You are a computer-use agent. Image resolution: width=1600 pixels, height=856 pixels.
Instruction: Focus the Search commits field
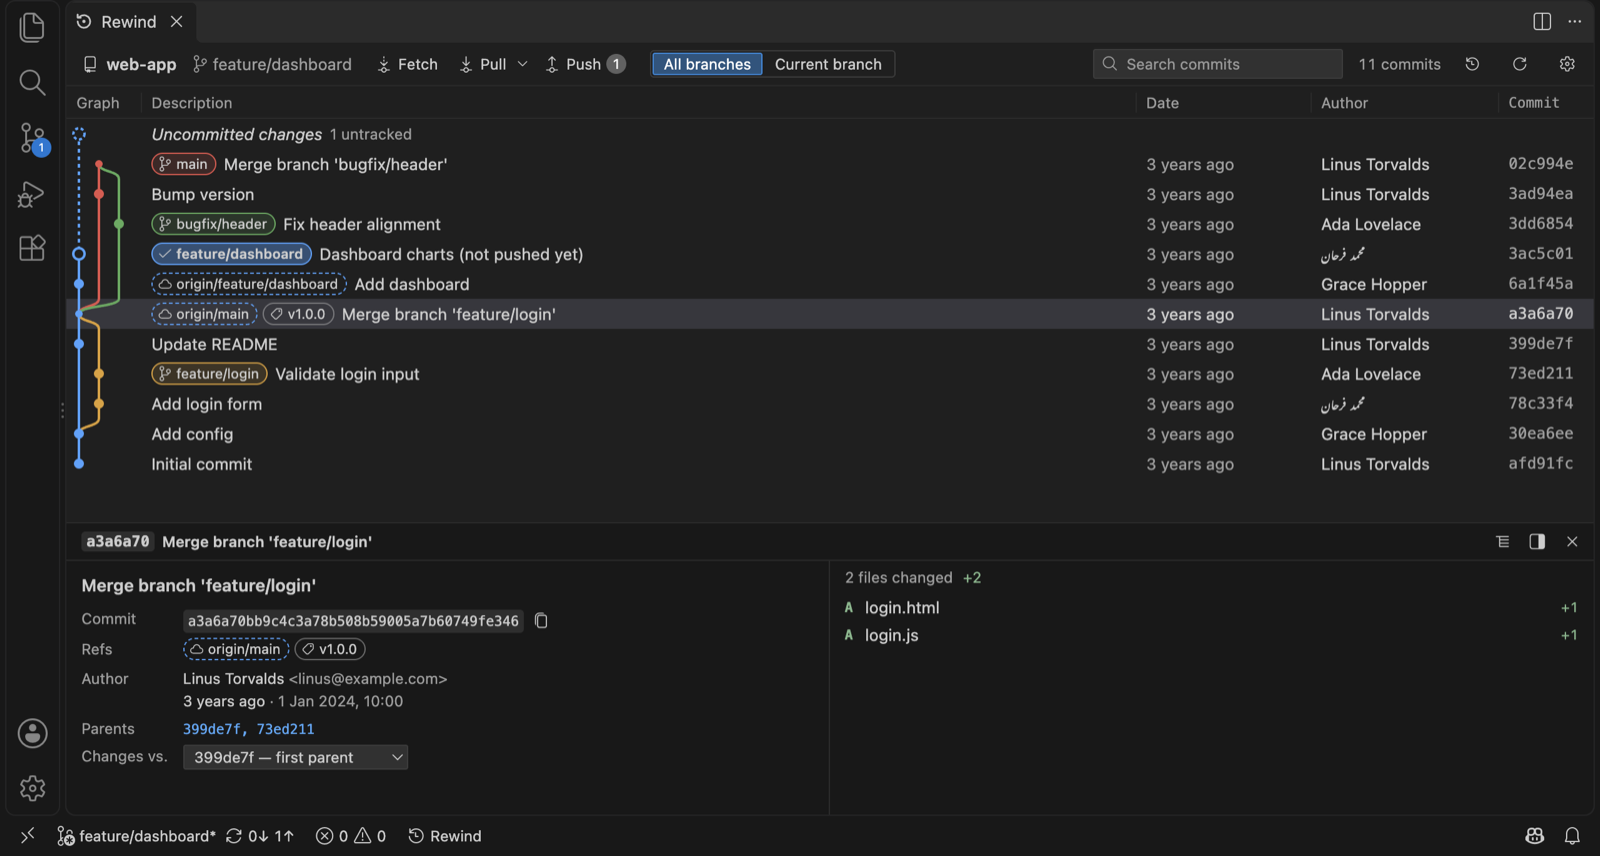1217,64
